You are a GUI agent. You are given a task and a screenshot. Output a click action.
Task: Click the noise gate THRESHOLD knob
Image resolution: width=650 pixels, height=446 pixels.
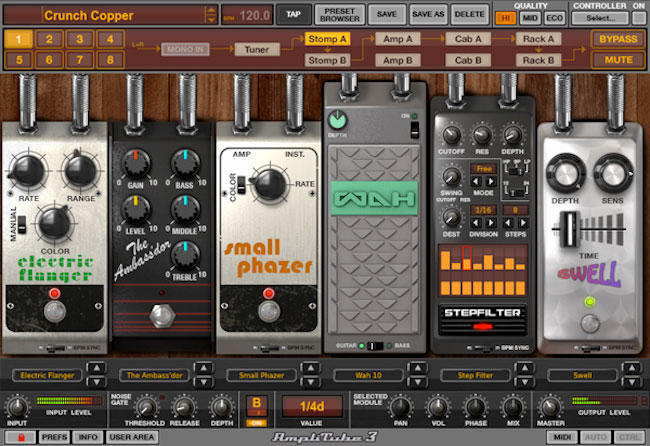146,407
